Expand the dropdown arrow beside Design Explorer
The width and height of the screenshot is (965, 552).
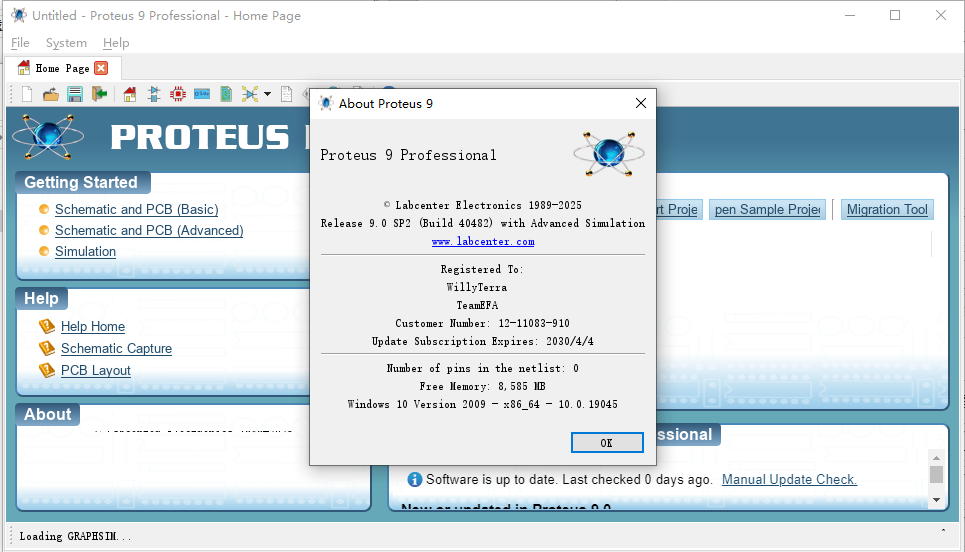(267, 94)
